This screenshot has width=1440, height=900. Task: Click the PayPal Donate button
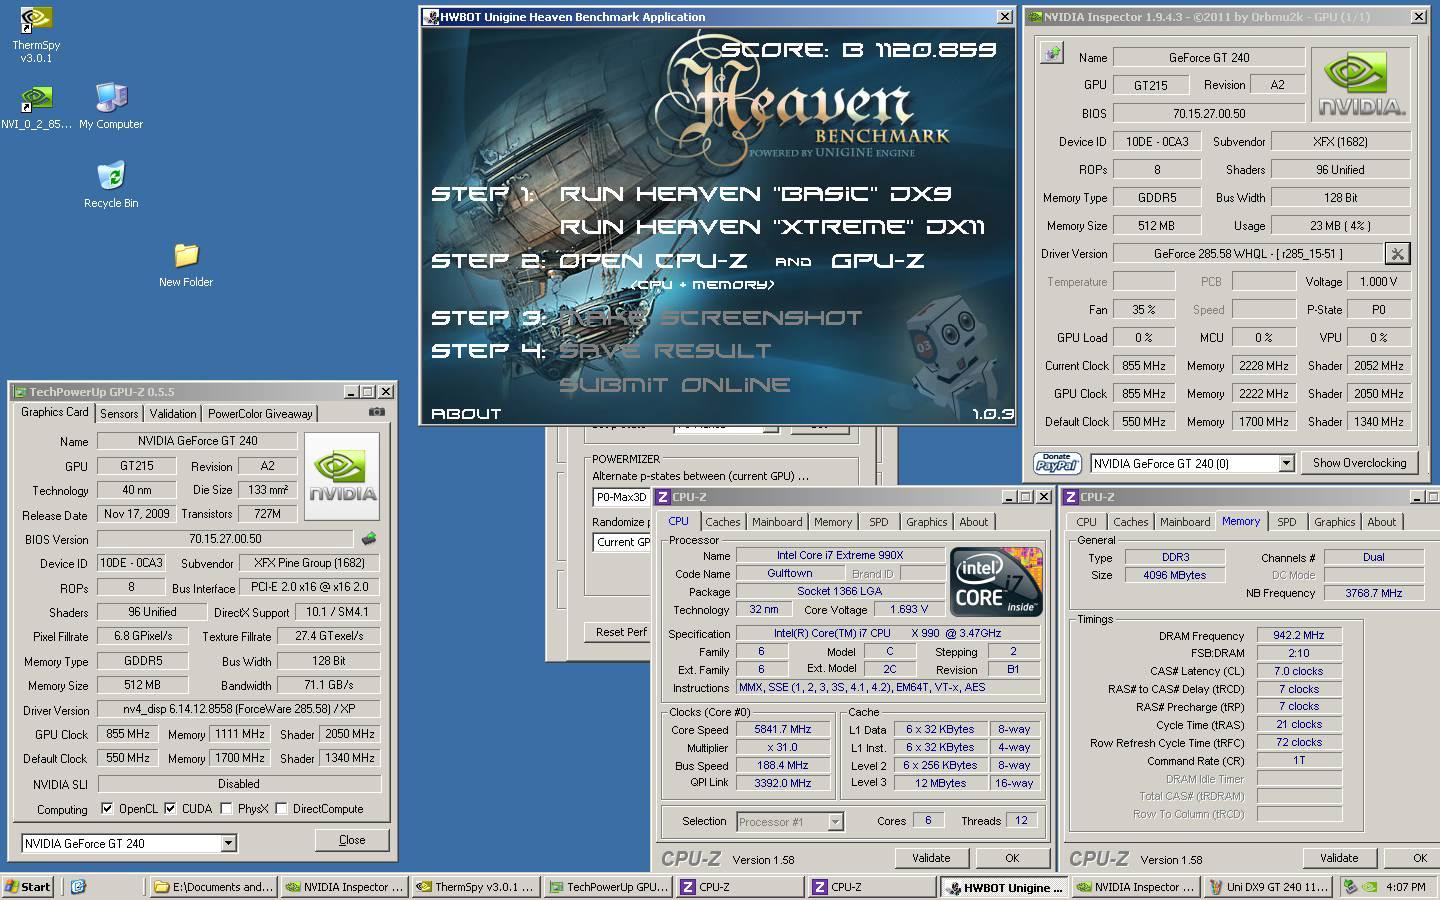(1057, 463)
